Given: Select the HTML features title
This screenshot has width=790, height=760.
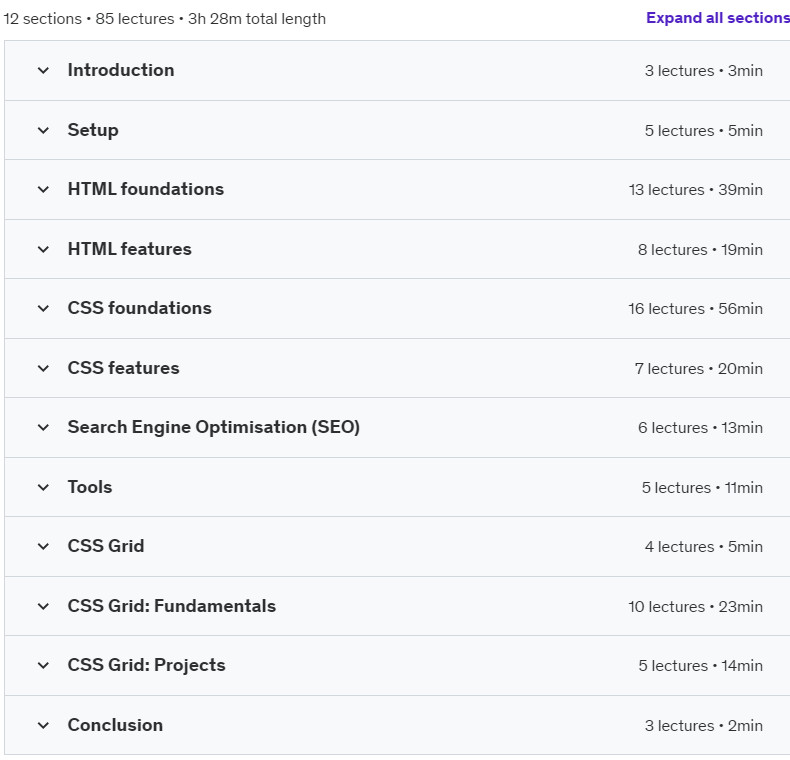Looking at the screenshot, I should (x=129, y=249).
